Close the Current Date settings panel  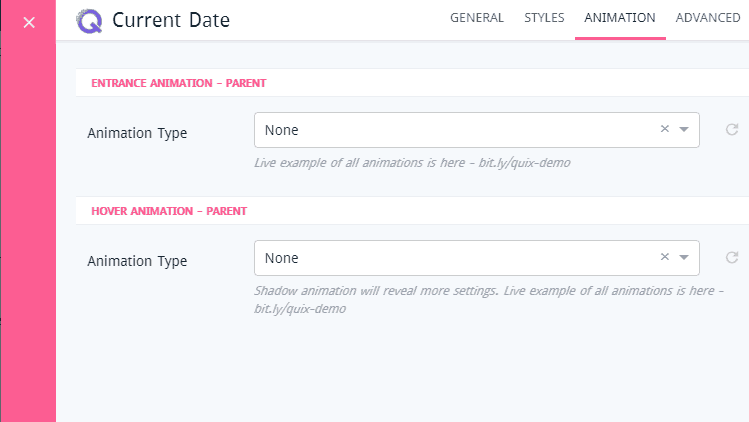[29, 22]
